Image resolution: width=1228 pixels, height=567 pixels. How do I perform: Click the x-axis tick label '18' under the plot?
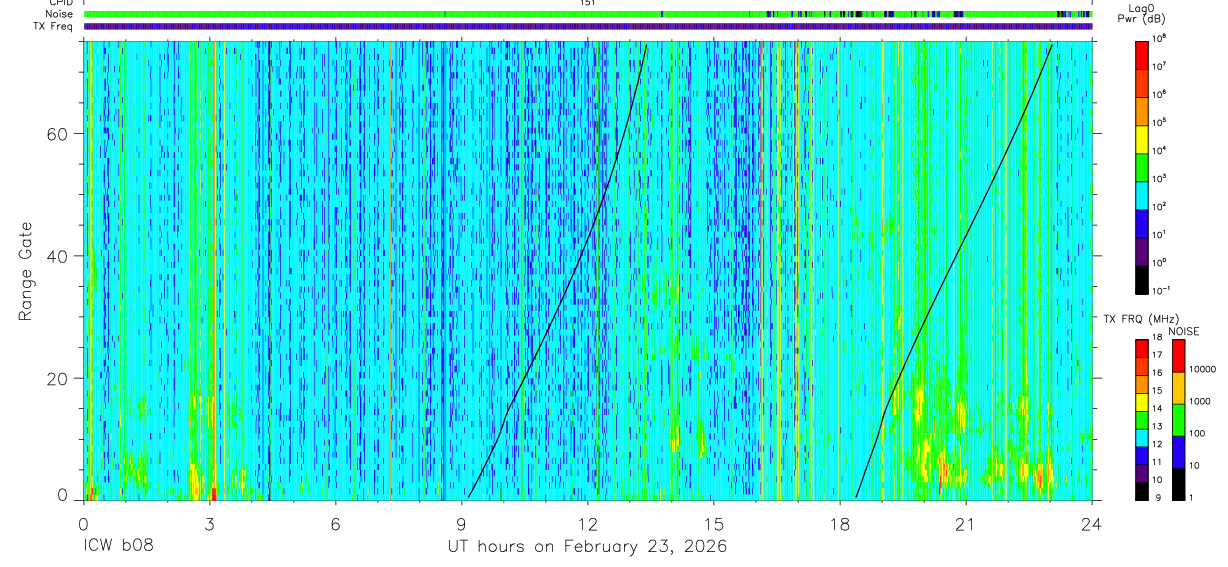pyautogui.click(x=840, y=523)
